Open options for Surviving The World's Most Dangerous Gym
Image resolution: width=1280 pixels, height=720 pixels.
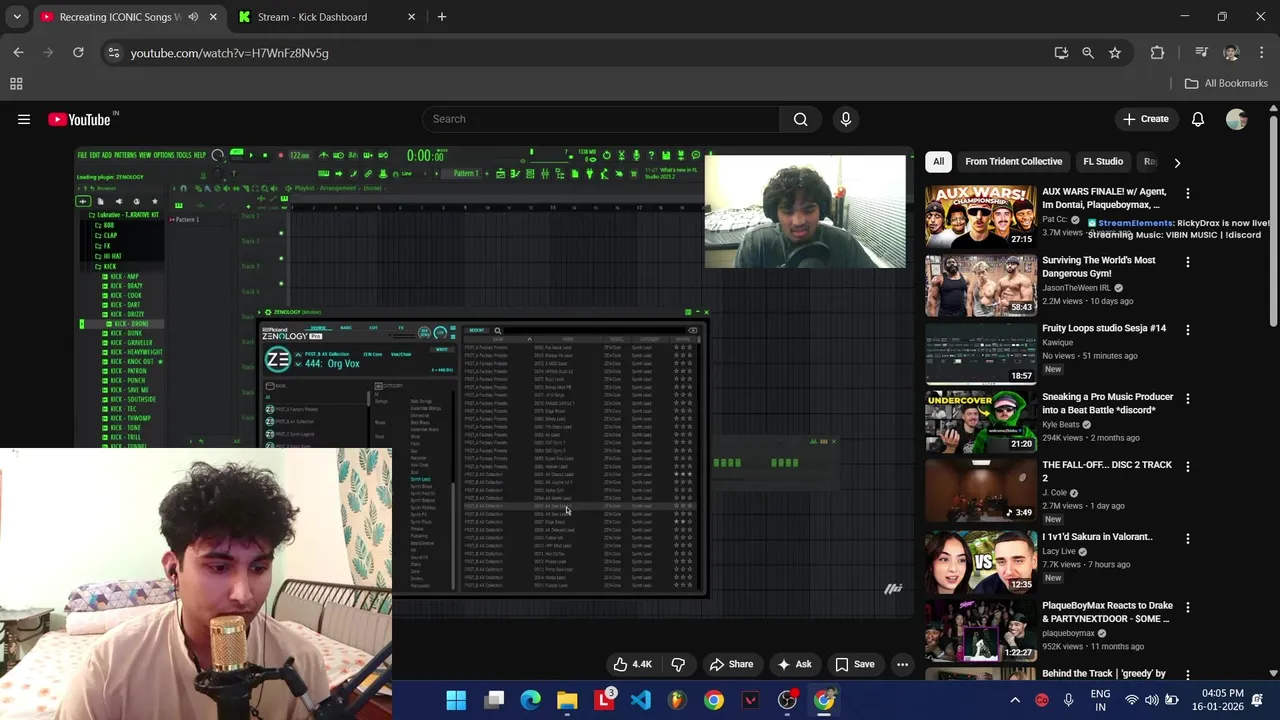(1188, 262)
